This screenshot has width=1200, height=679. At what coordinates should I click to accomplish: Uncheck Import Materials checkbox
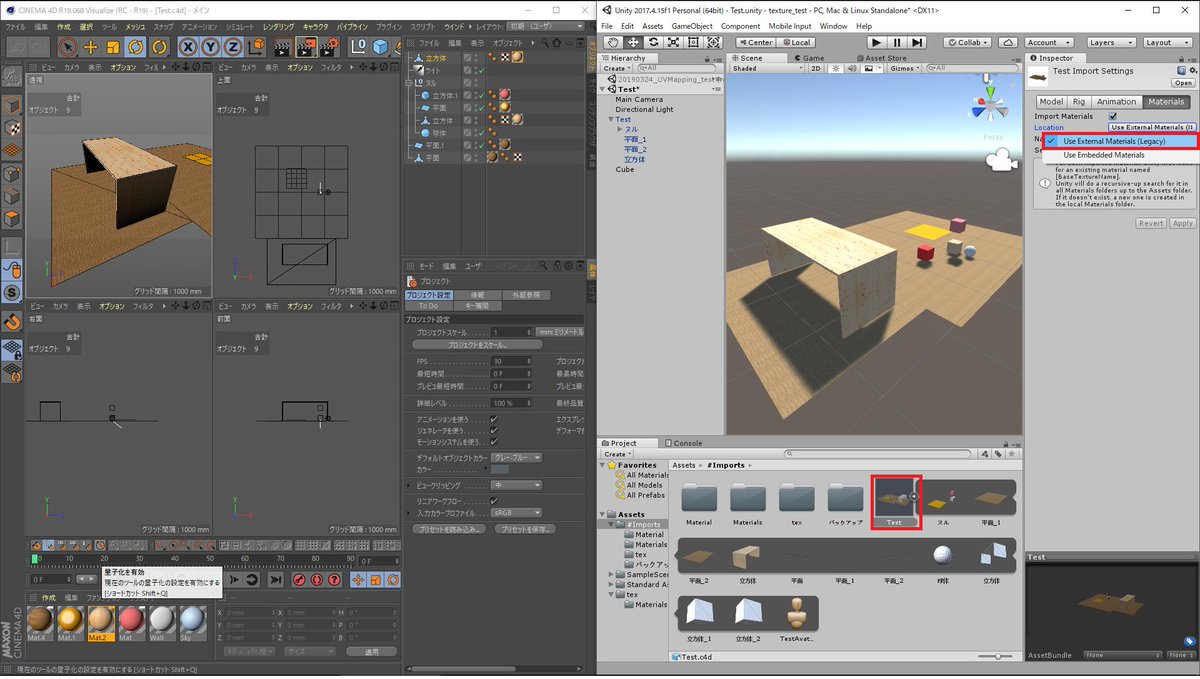pos(1113,116)
